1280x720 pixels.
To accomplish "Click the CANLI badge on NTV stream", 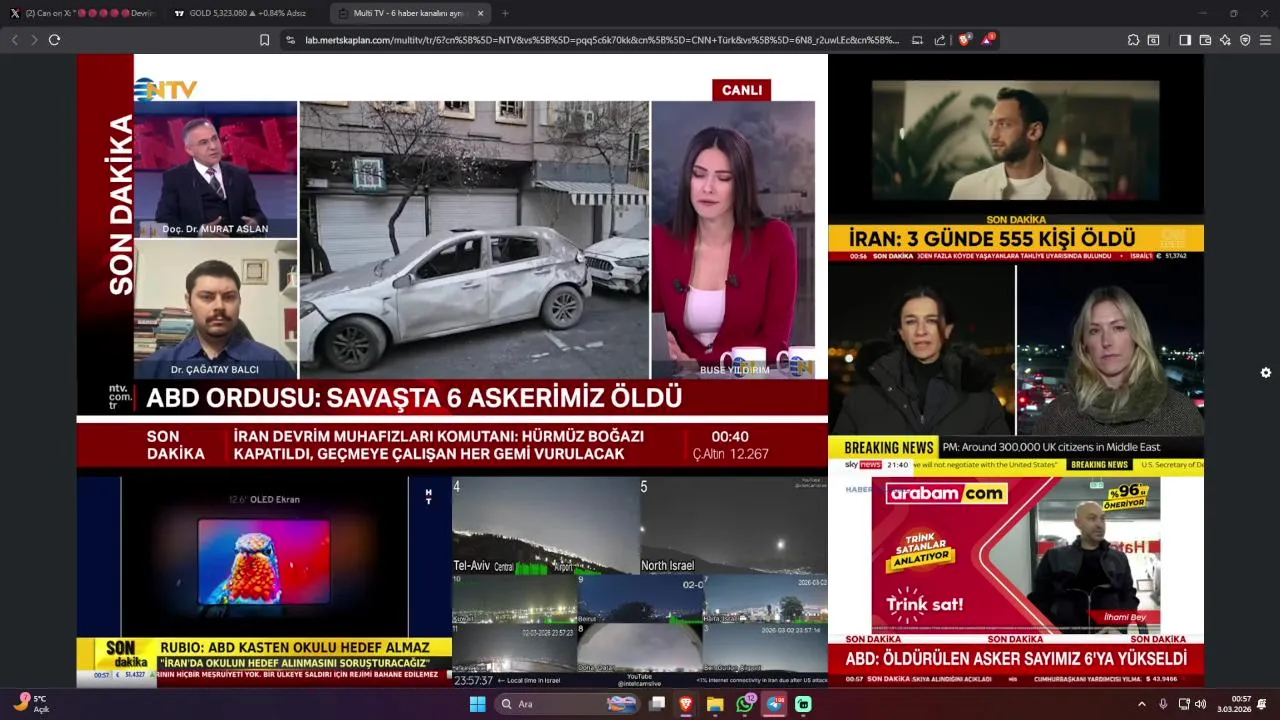I will tap(741, 90).
